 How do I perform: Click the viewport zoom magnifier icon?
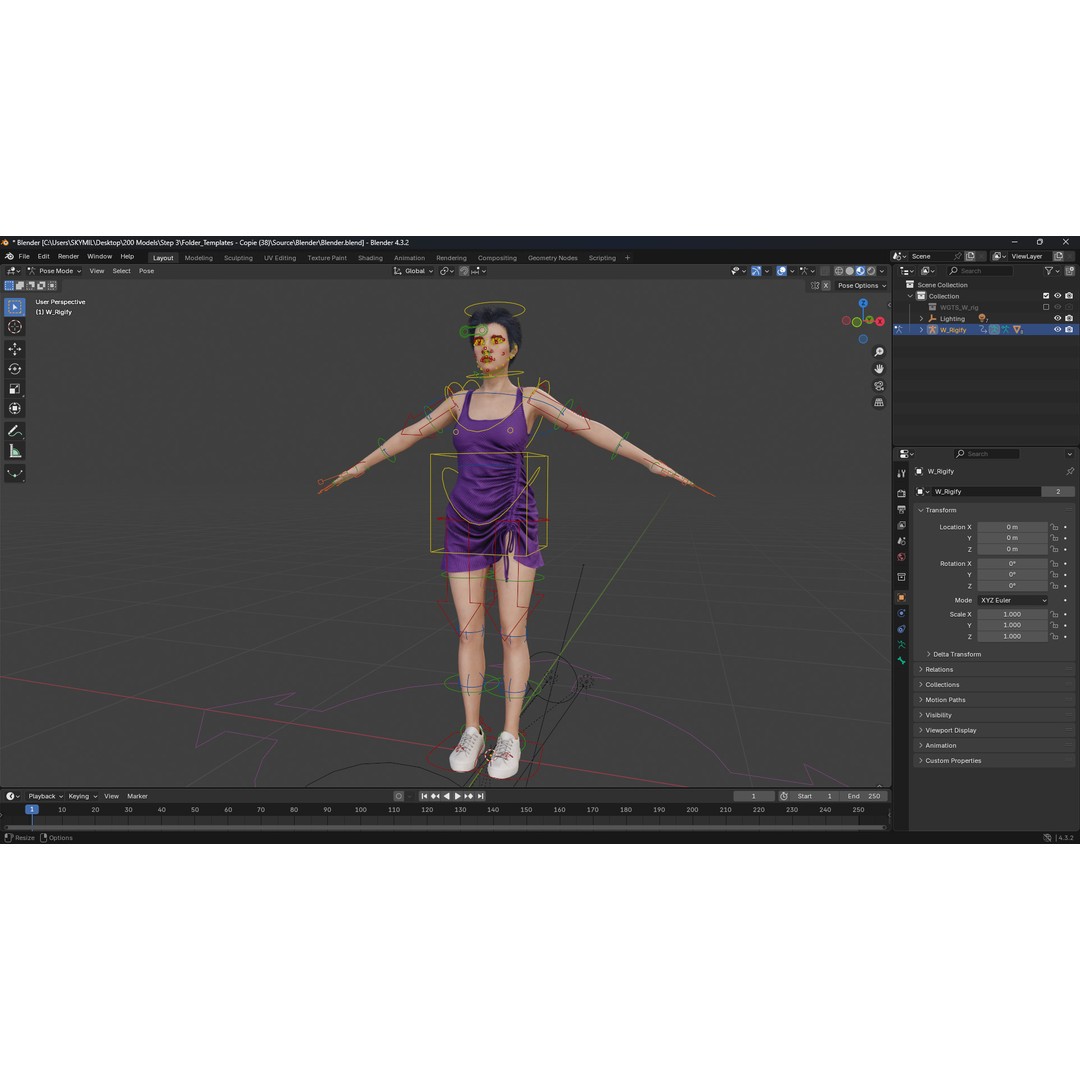(879, 352)
